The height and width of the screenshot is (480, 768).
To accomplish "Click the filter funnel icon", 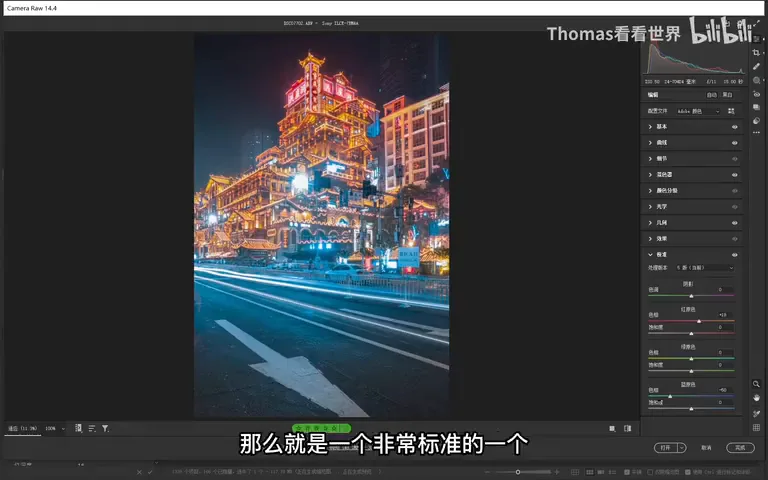I will (105, 428).
